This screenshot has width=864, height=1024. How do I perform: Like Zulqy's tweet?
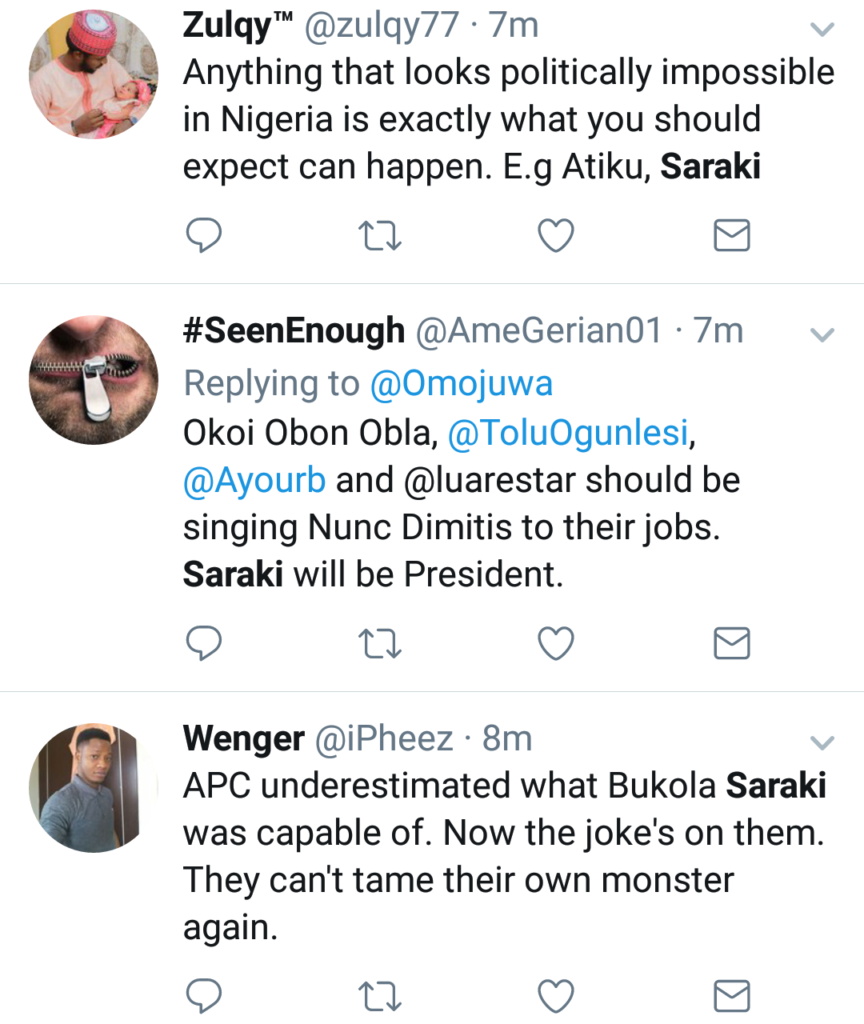[556, 236]
